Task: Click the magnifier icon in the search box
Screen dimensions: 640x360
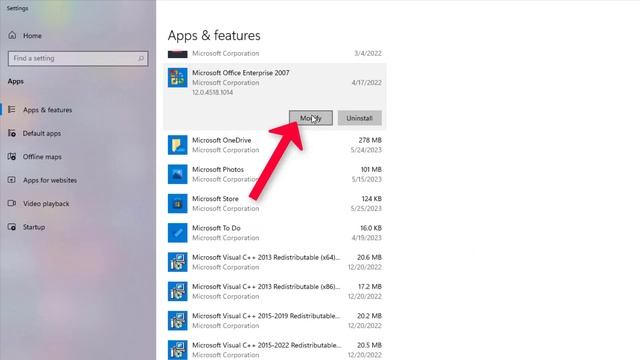Action: (x=141, y=58)
